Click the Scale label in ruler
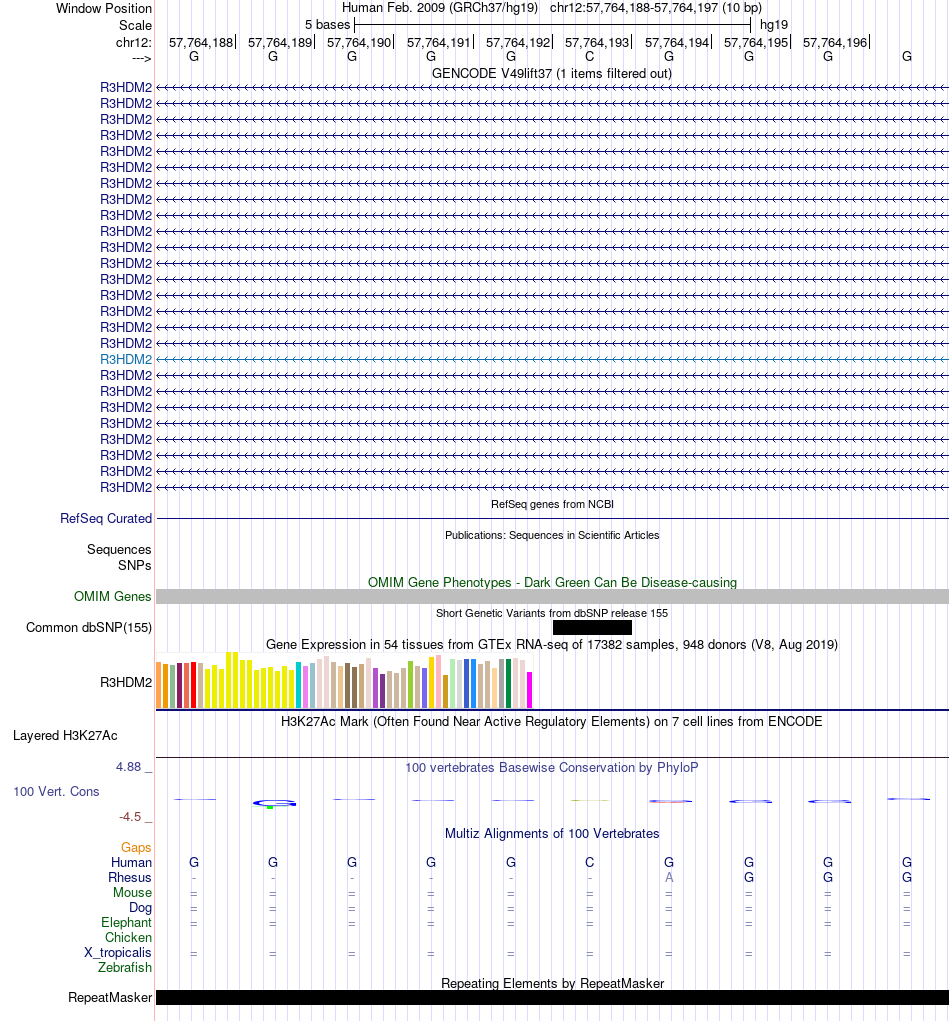The width and height of the screenshot is (950, 1021). tap(135, 25)
